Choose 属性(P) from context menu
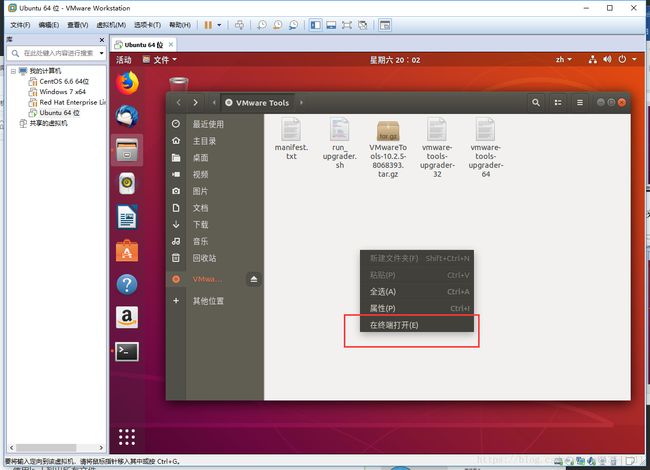 [x=417, y=308]
